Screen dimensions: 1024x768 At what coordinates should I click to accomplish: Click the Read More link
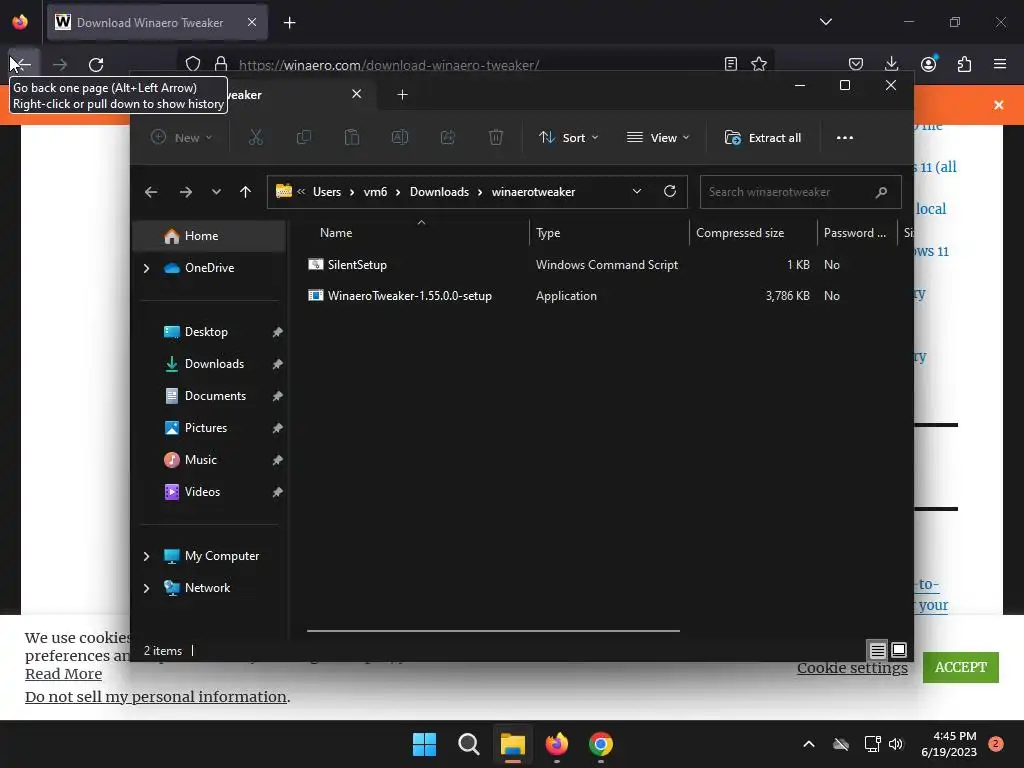click(63, 674)
